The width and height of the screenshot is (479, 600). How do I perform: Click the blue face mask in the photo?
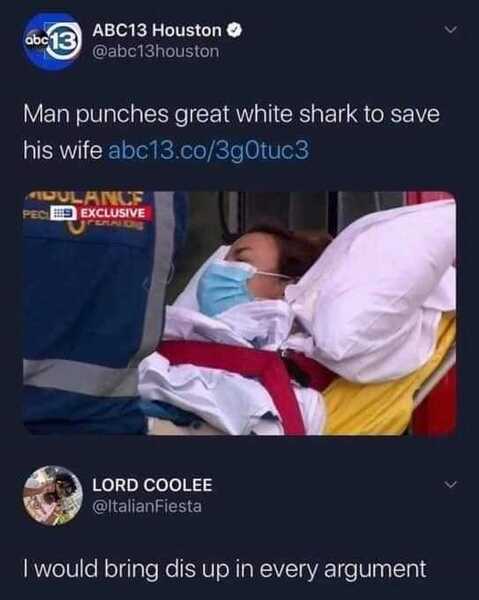(x=226, y=287)
